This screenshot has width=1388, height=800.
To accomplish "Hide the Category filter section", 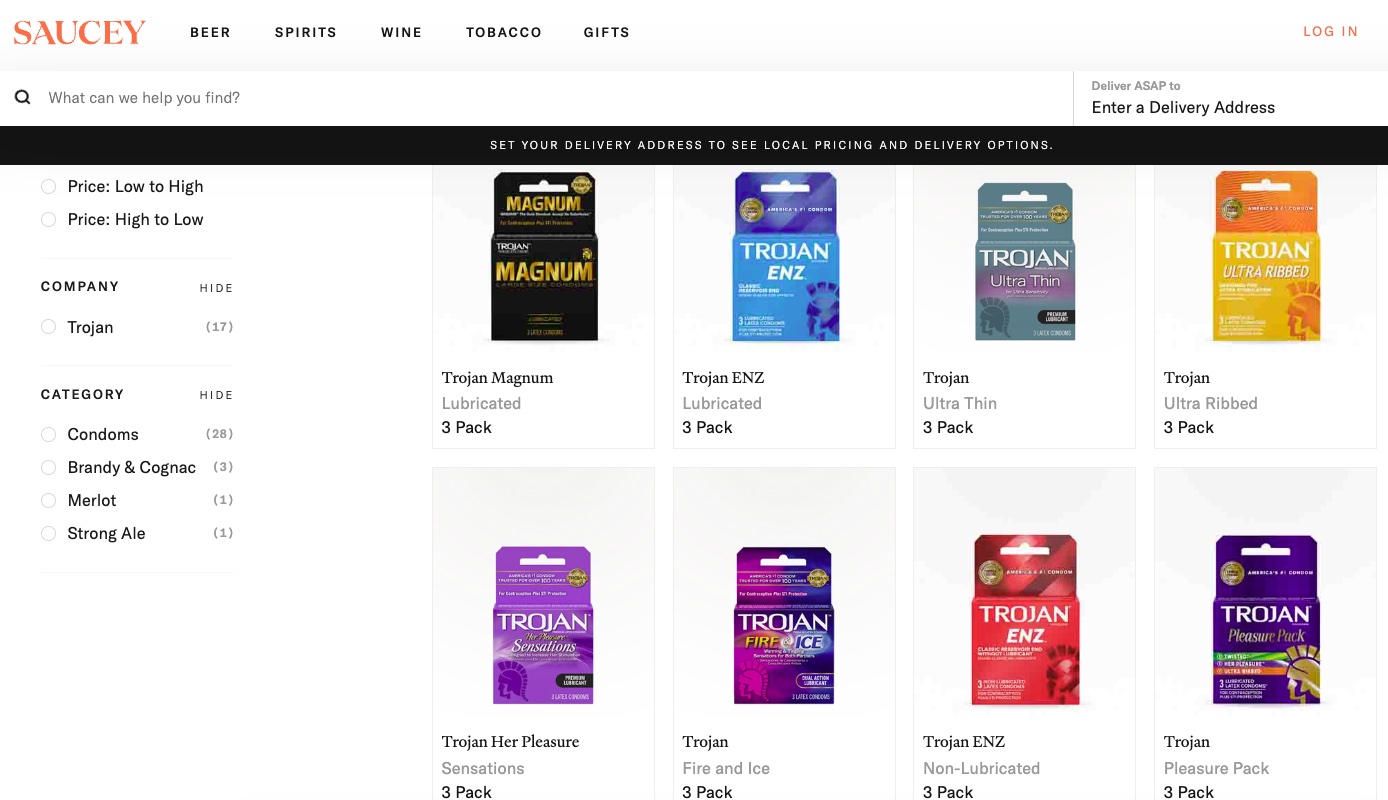I will (x=216, y=395).
